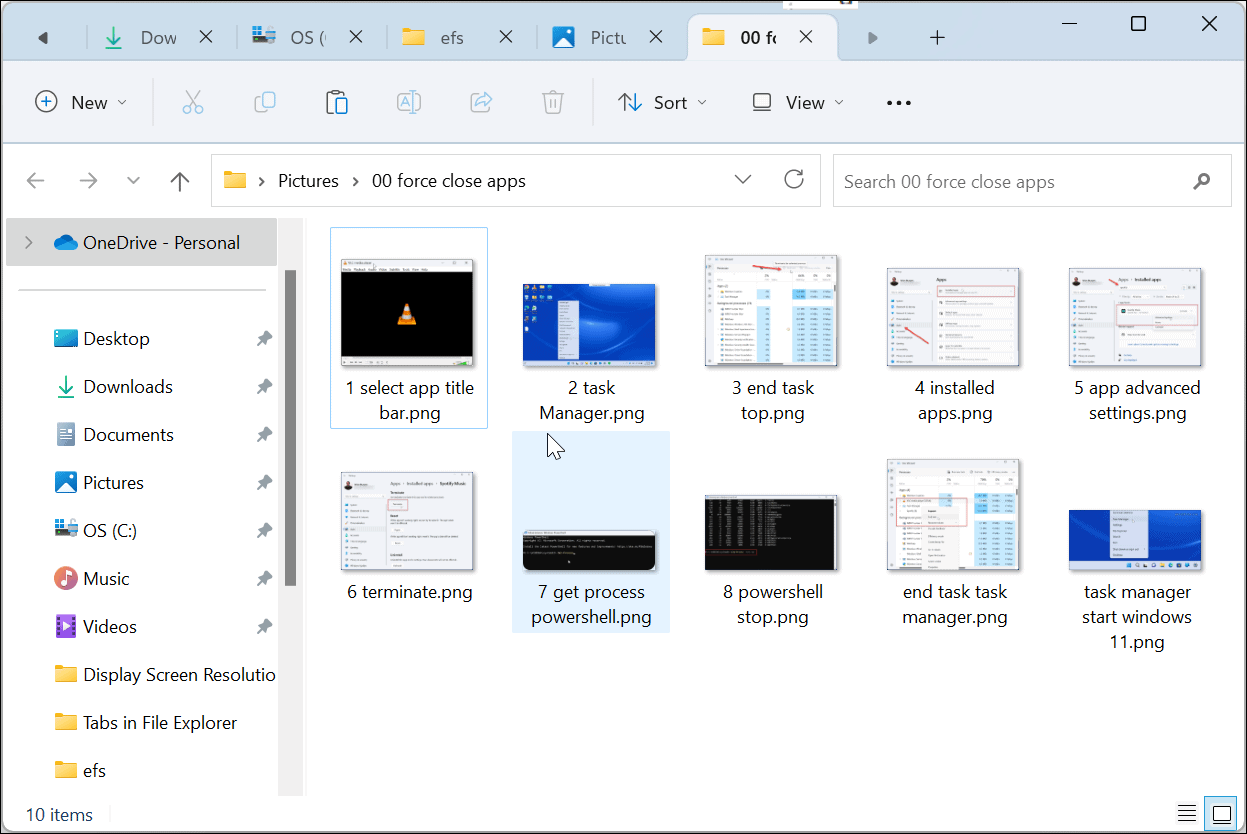Open Desktop in navigation pane
The width and height of the screenshot is (1247, 834).
pyautogui.click(x=116, y=339)
